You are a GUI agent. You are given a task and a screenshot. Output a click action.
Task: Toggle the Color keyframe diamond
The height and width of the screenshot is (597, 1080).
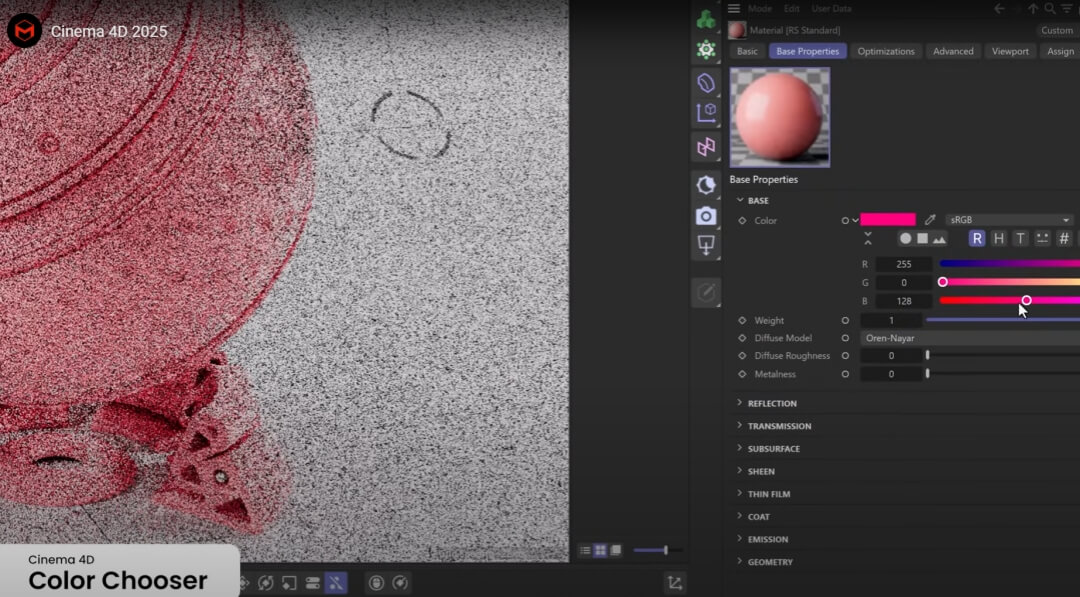[742, 220]
